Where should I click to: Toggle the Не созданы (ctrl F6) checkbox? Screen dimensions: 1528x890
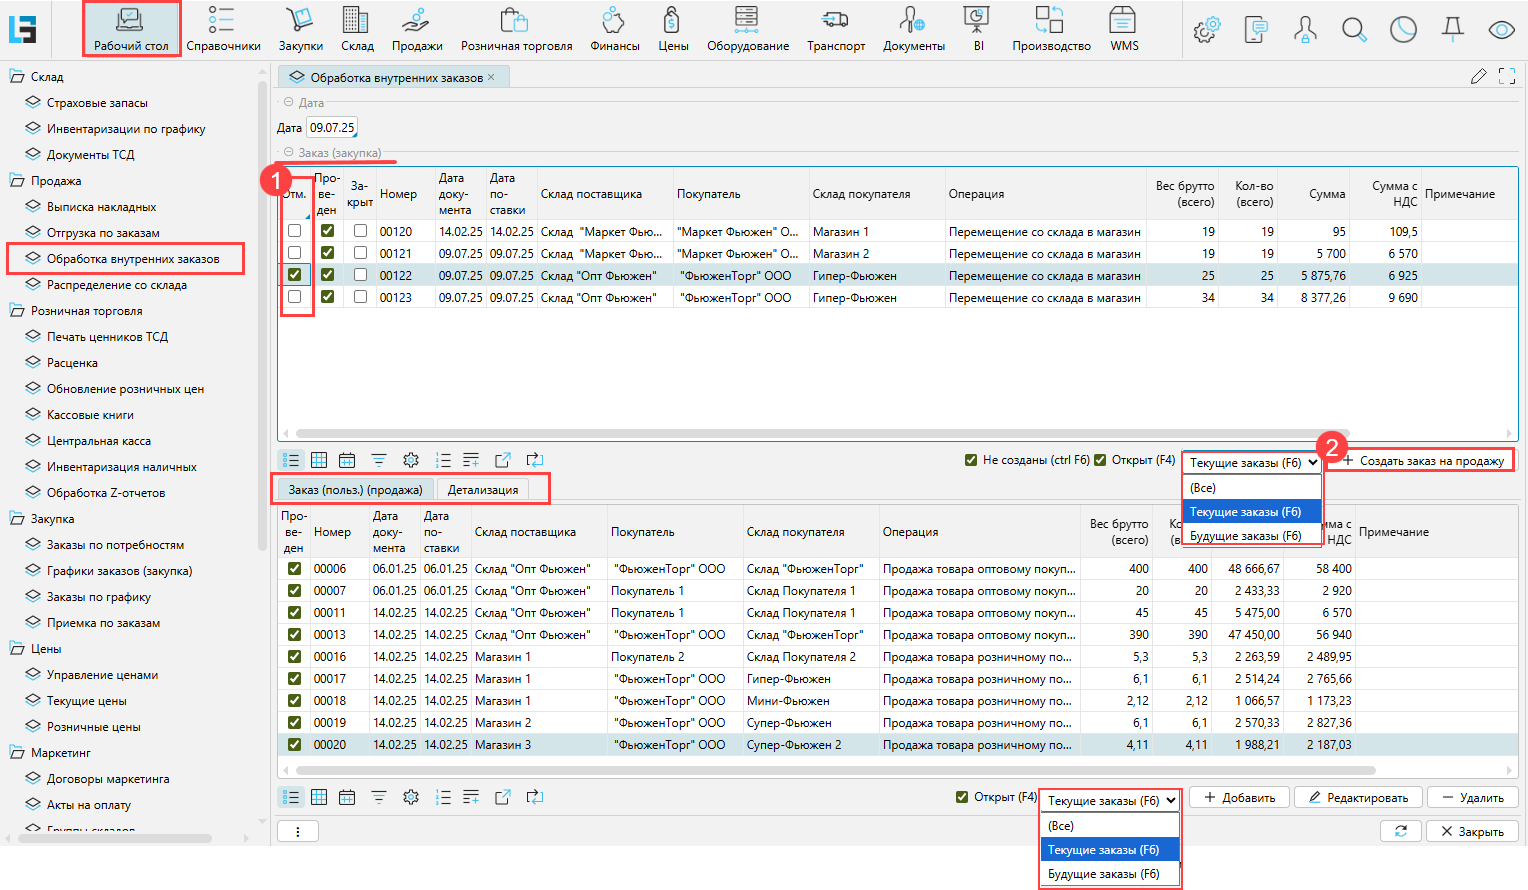pos(971,460)
